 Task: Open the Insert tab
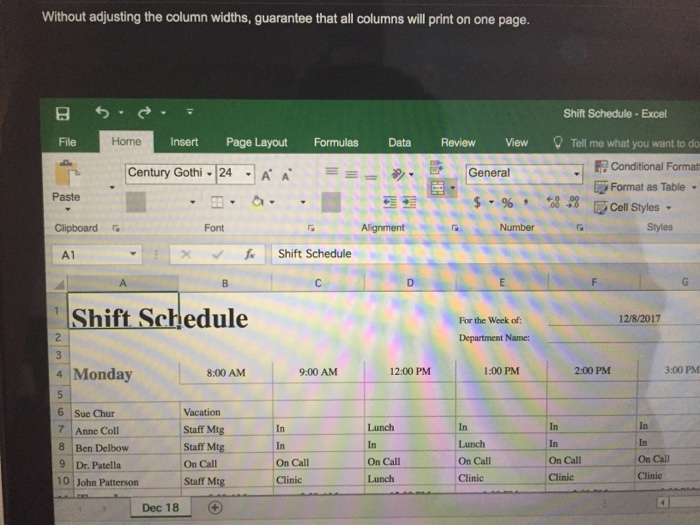[184, 142]
